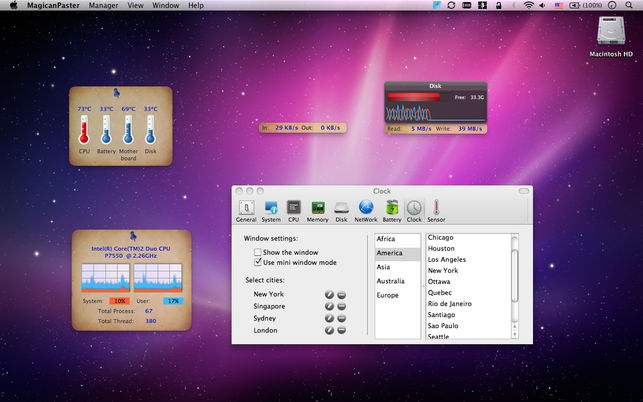The image size is (643, 402).
Task: Click the city list scroll down arrow
Action: 515,334
